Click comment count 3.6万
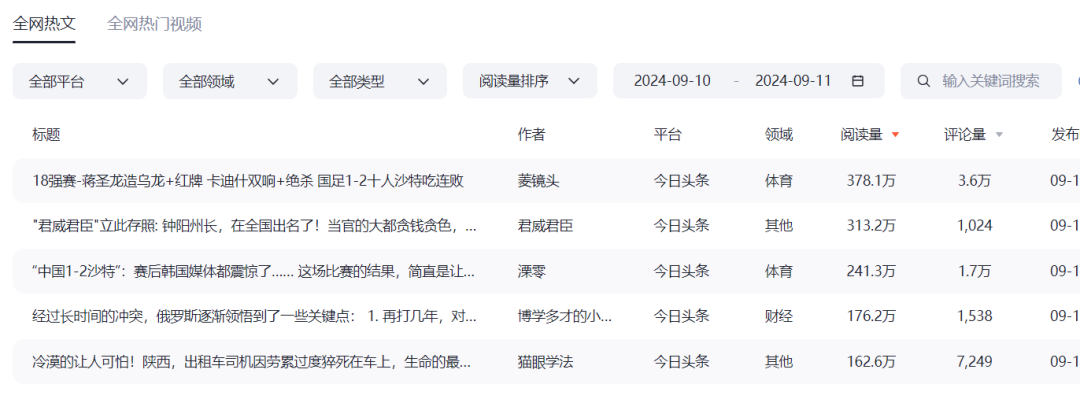 click(x=975, y=181)
